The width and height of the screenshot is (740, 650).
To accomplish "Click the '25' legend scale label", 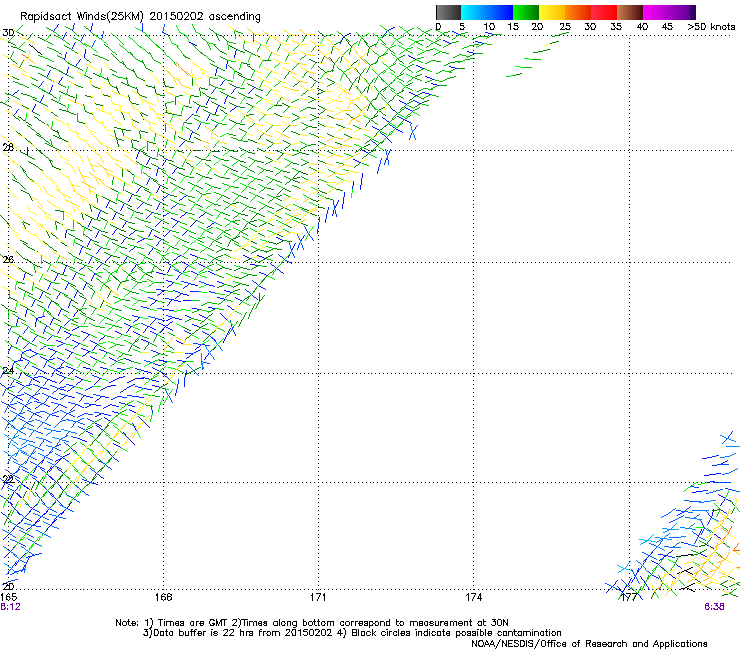I will [x=565, y=26].
